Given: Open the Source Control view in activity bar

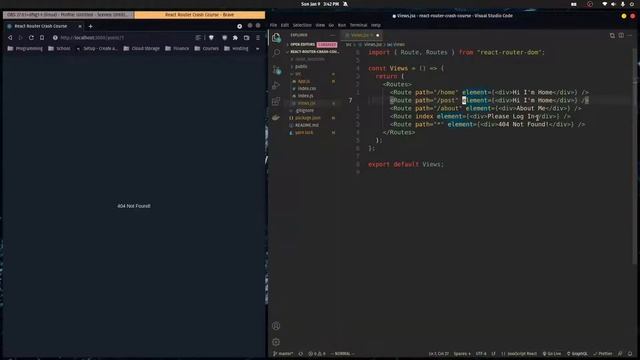Looking at the screenshot, I should [x=276, y=70].
